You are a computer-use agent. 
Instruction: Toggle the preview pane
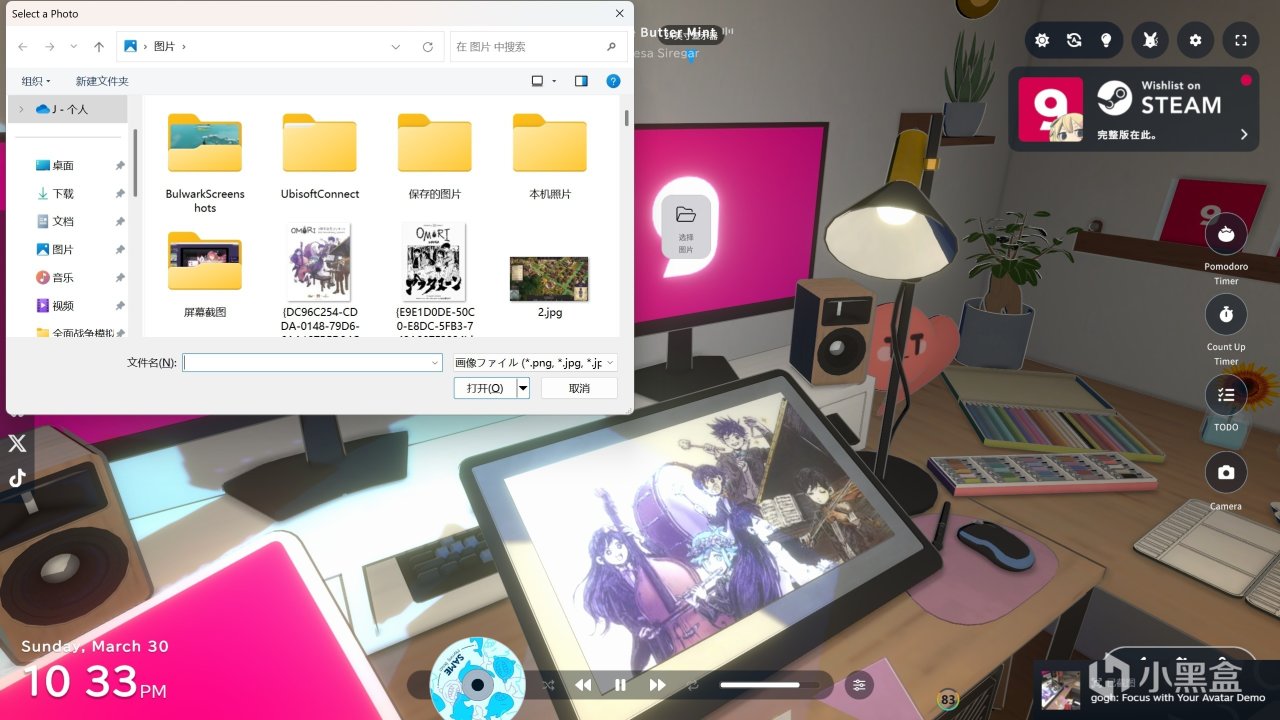coord(581,81)
